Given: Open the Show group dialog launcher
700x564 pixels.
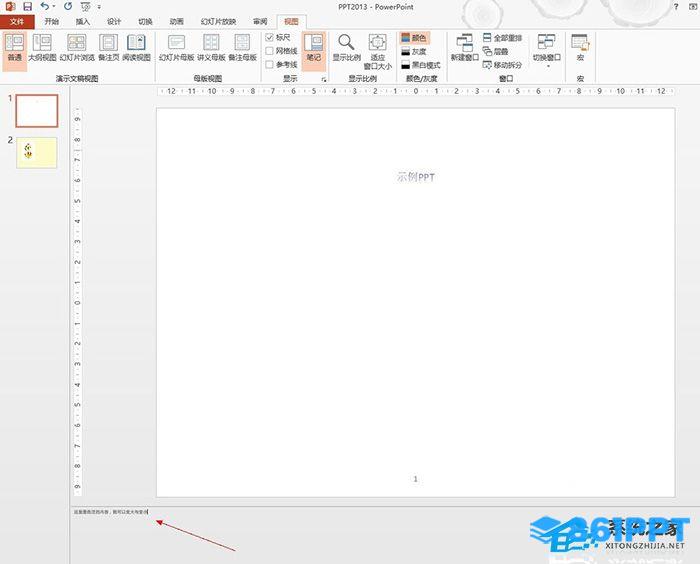Looking at the screenshot, I should tap(323, 78).
